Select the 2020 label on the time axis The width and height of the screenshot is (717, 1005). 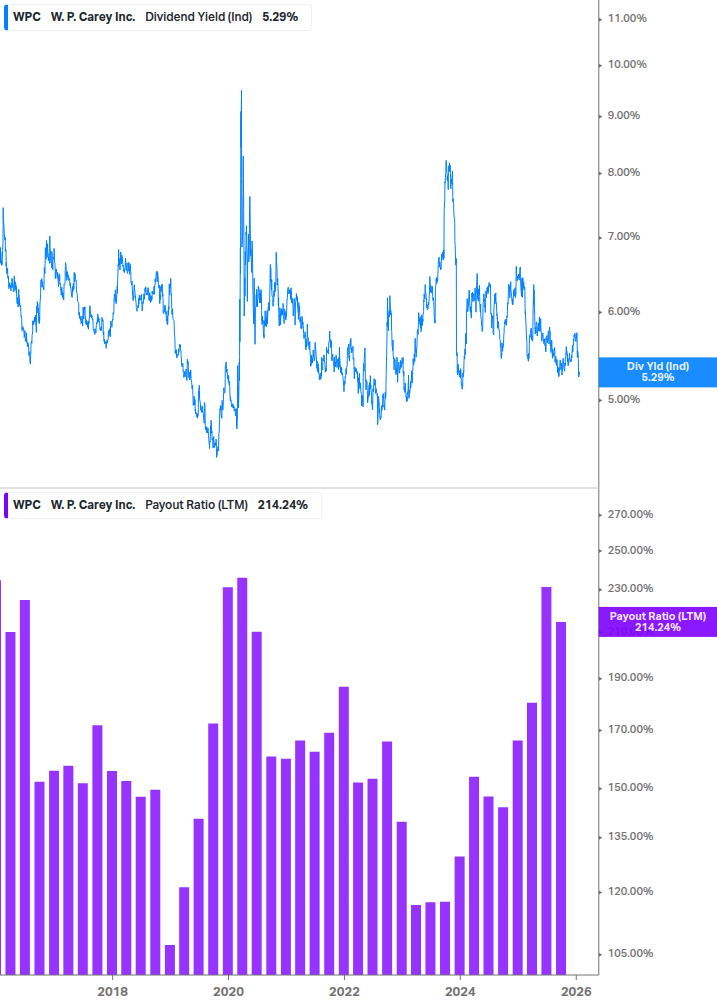point(228,991)
